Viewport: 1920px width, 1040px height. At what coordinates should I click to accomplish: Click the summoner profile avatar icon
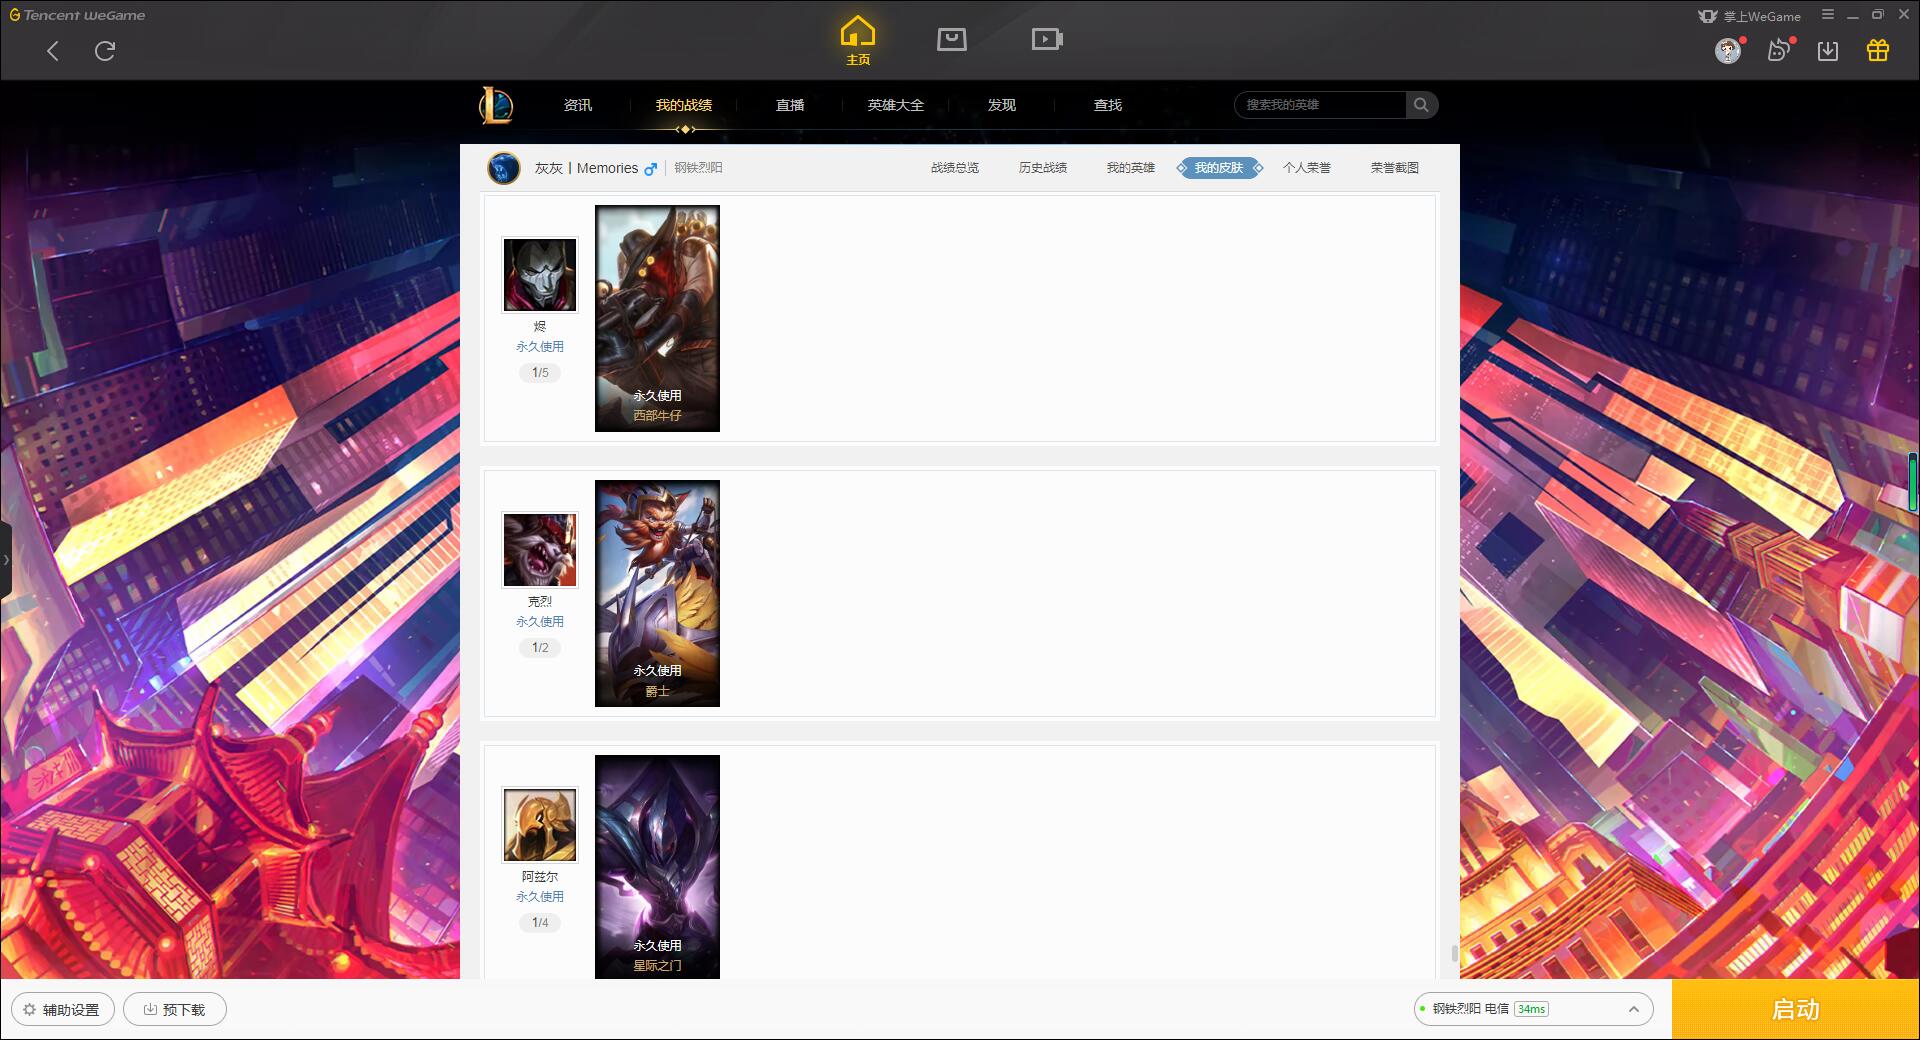(x=504, y=168)
